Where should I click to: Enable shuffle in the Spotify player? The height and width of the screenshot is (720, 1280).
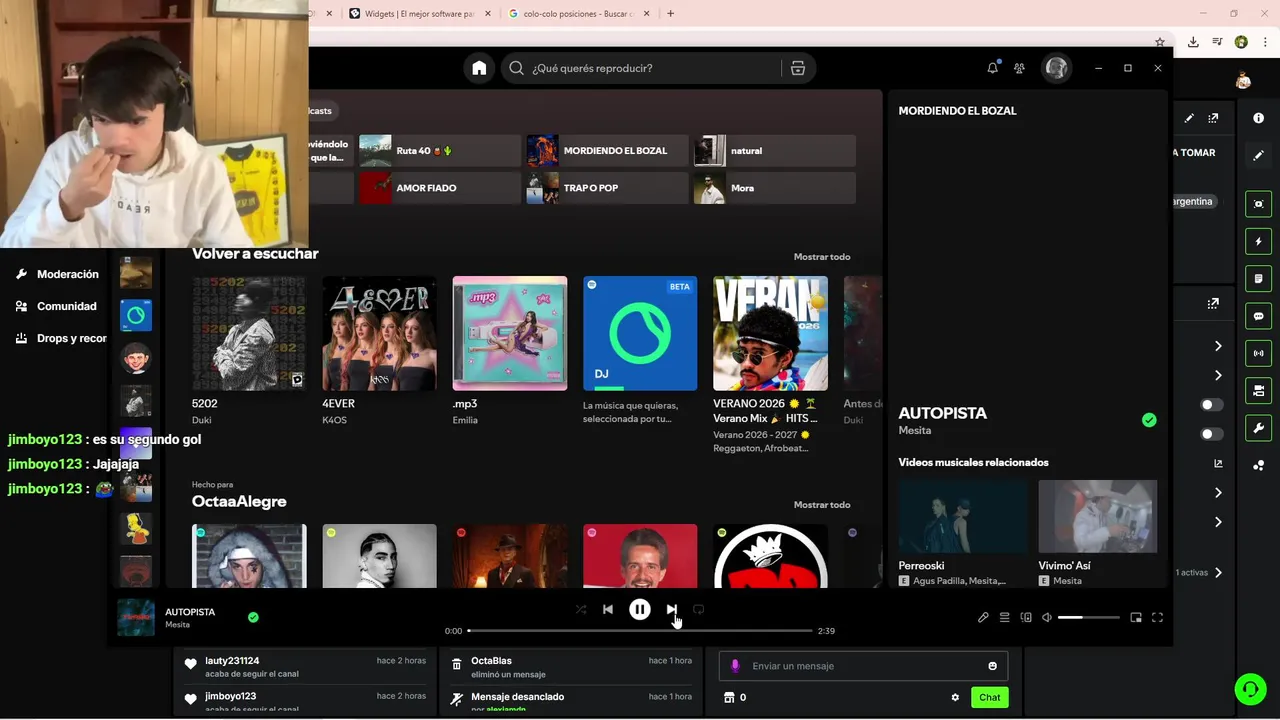[x=581, y=609]
